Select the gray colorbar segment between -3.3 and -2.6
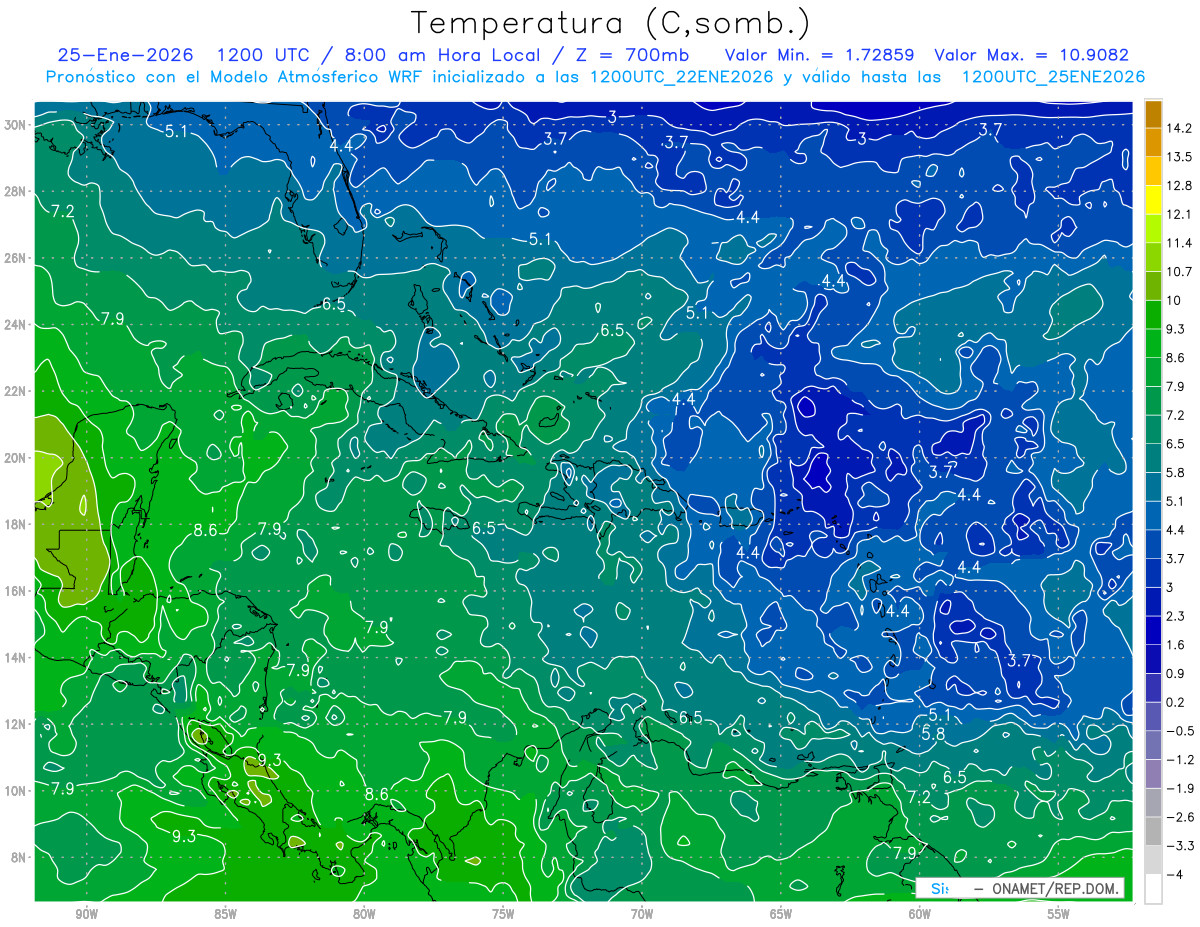1200x927 pixels. pos(1153,831)
